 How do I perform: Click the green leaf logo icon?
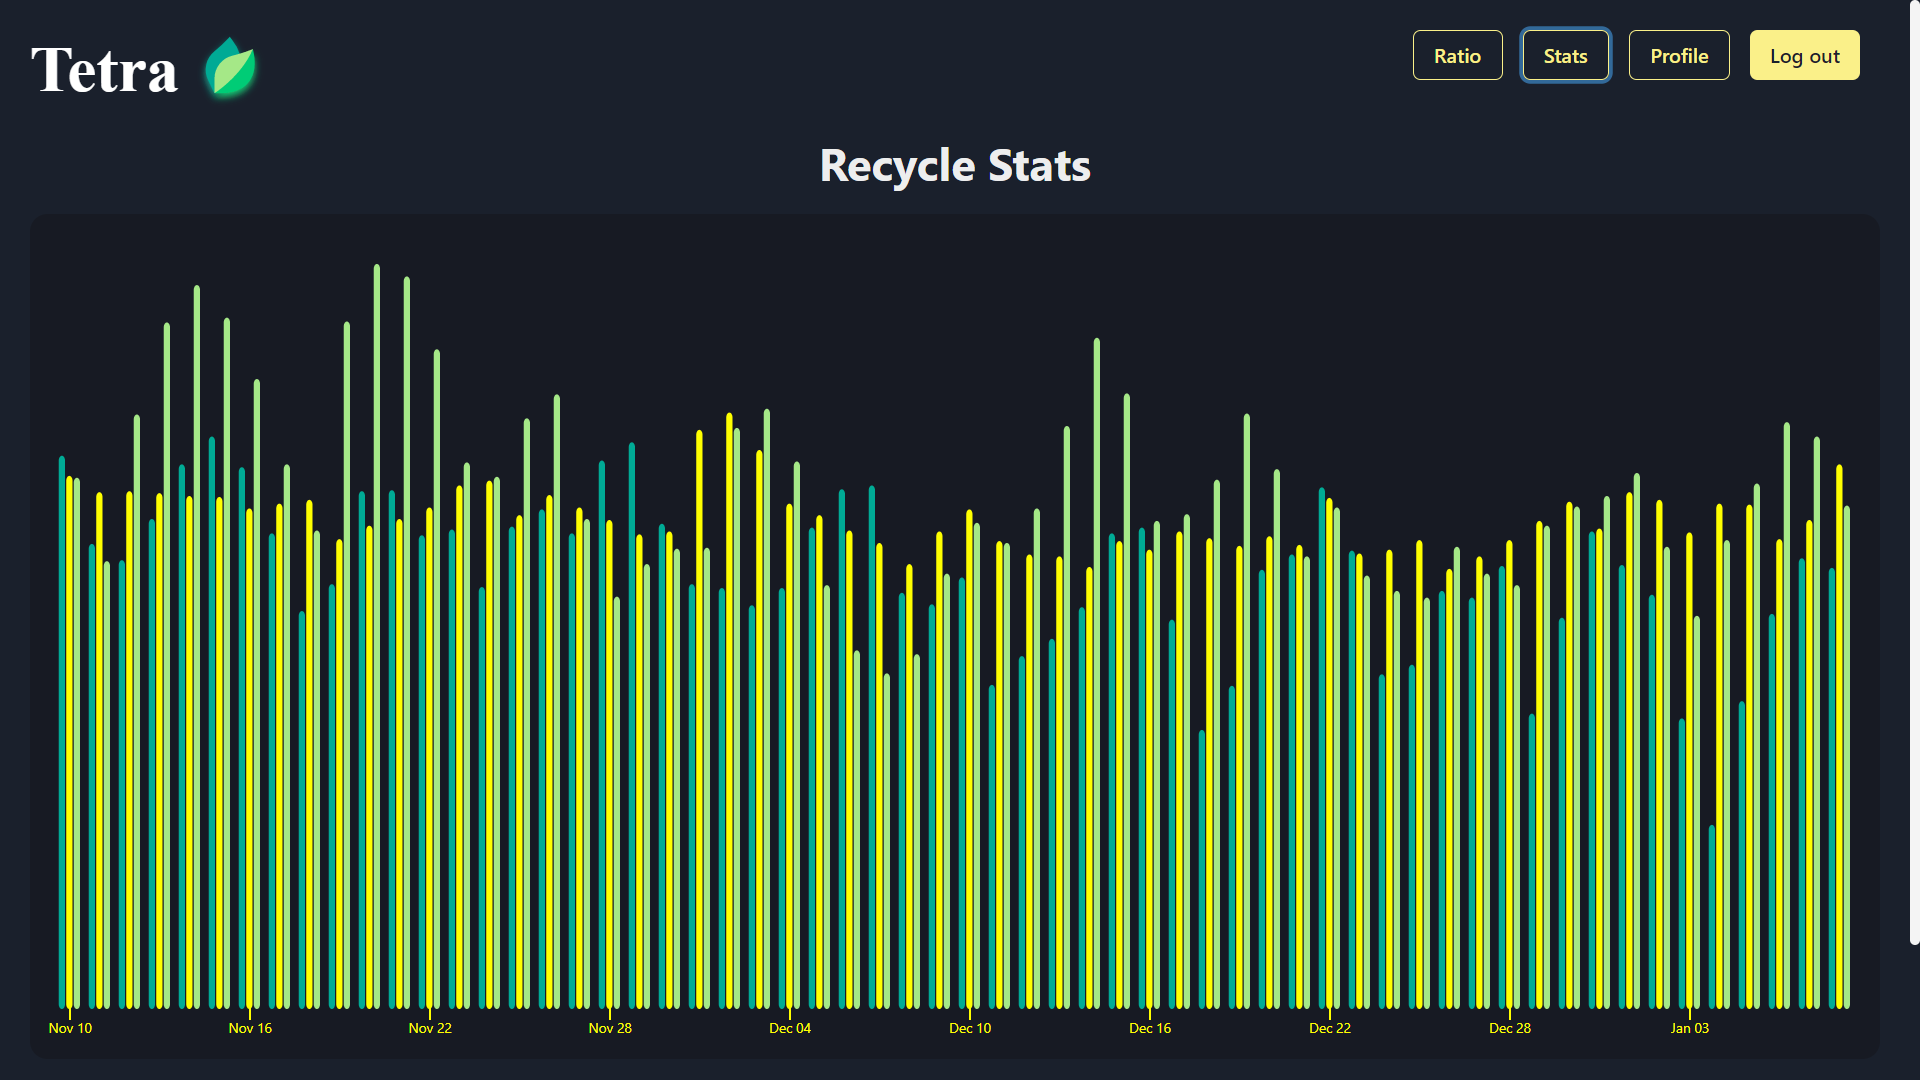point(231,69)
